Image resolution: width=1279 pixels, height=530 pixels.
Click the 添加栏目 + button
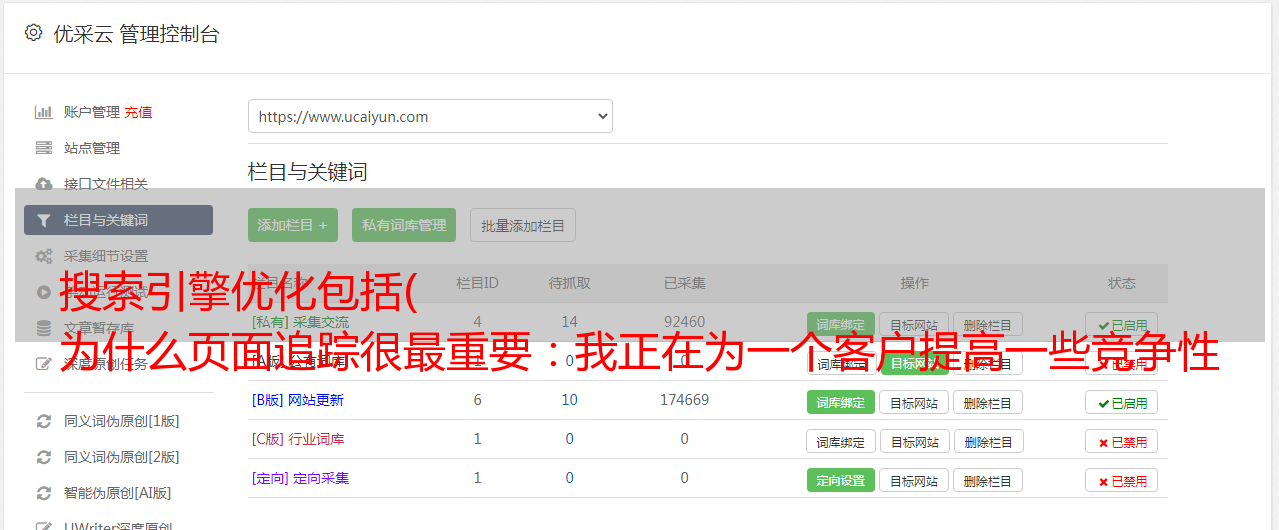[293, 225]
